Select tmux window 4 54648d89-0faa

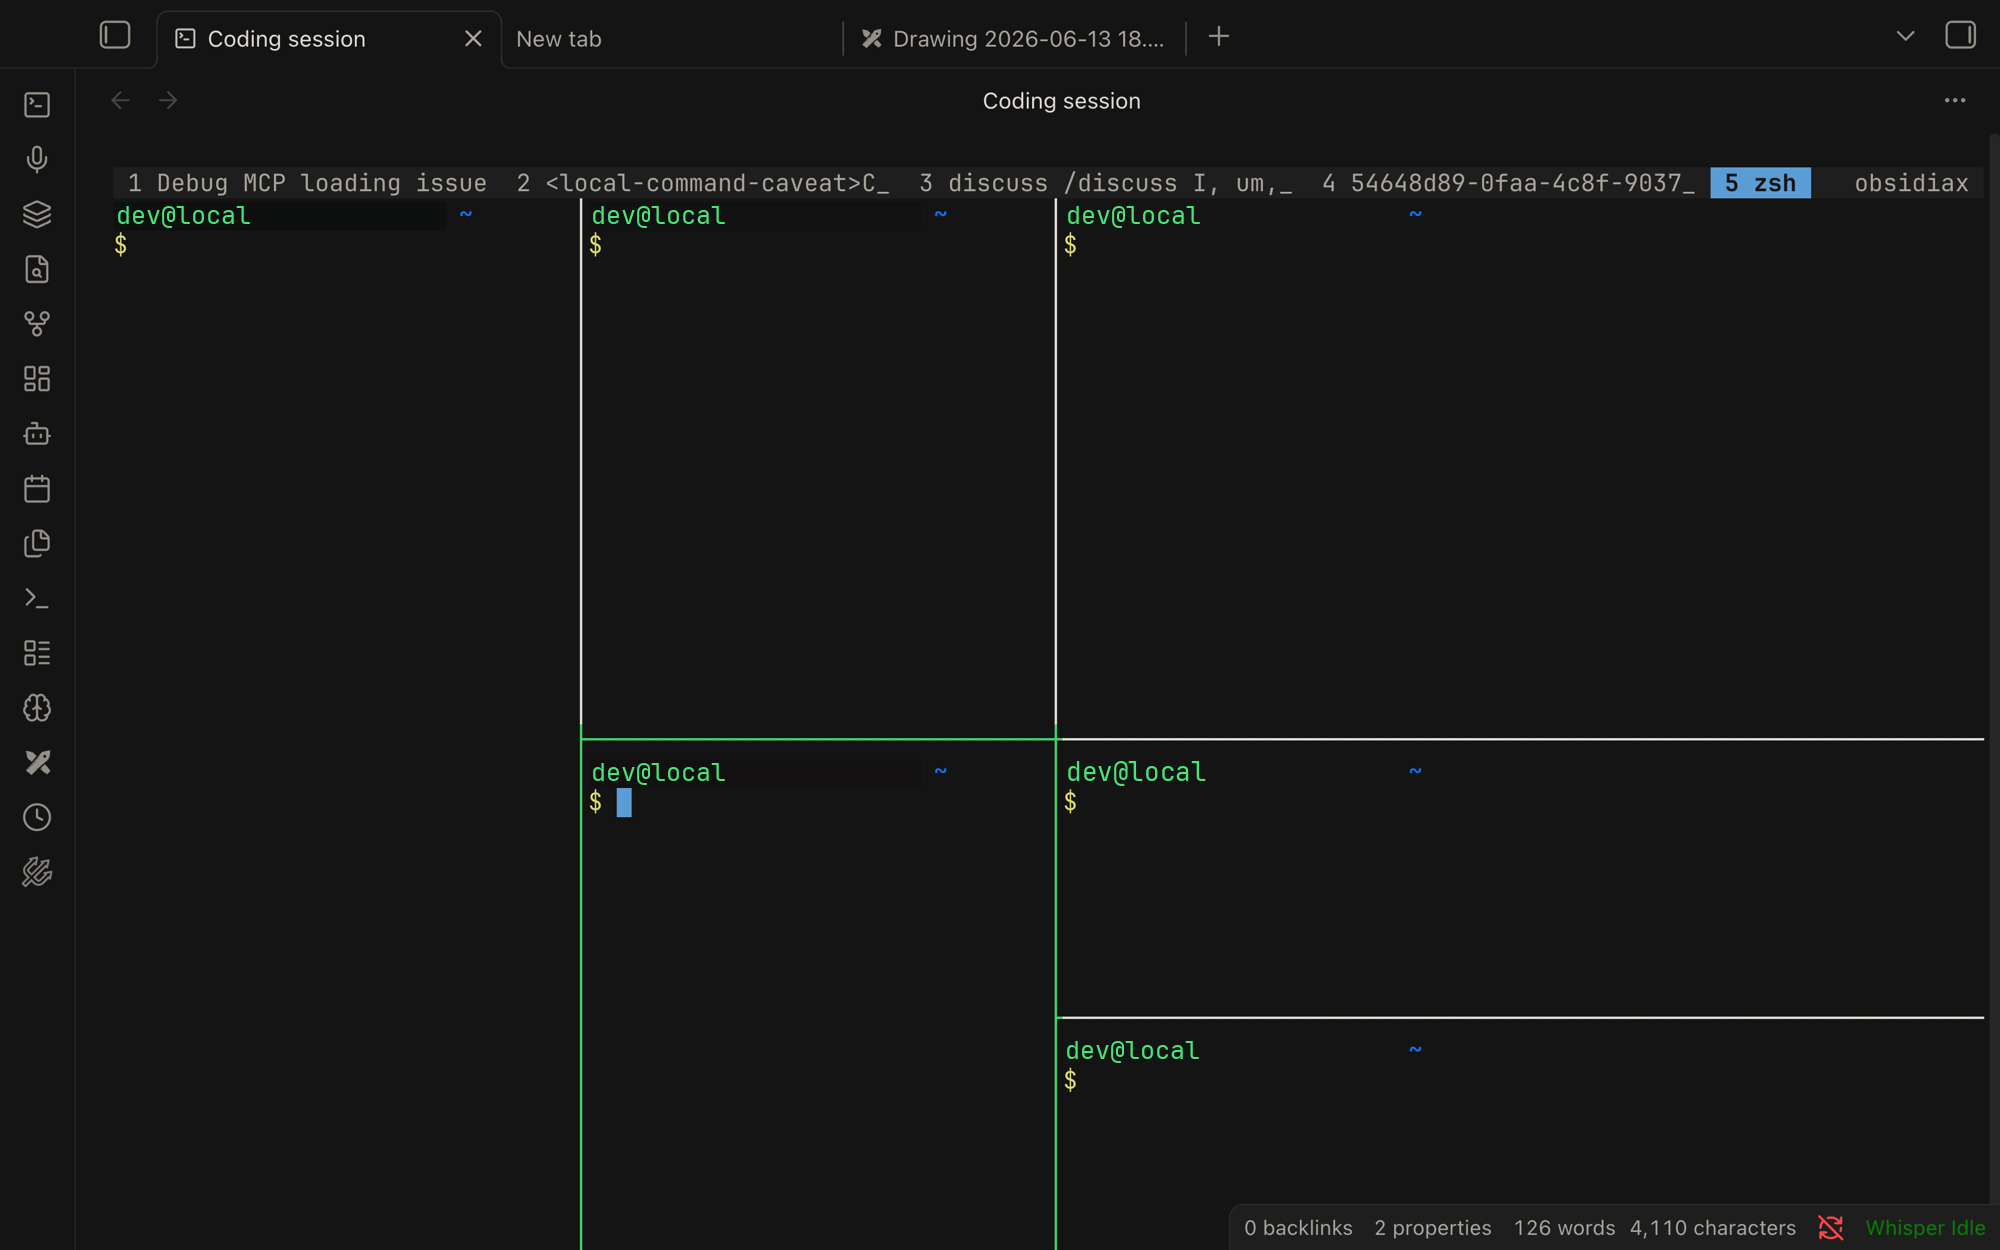pos(1509,183)
